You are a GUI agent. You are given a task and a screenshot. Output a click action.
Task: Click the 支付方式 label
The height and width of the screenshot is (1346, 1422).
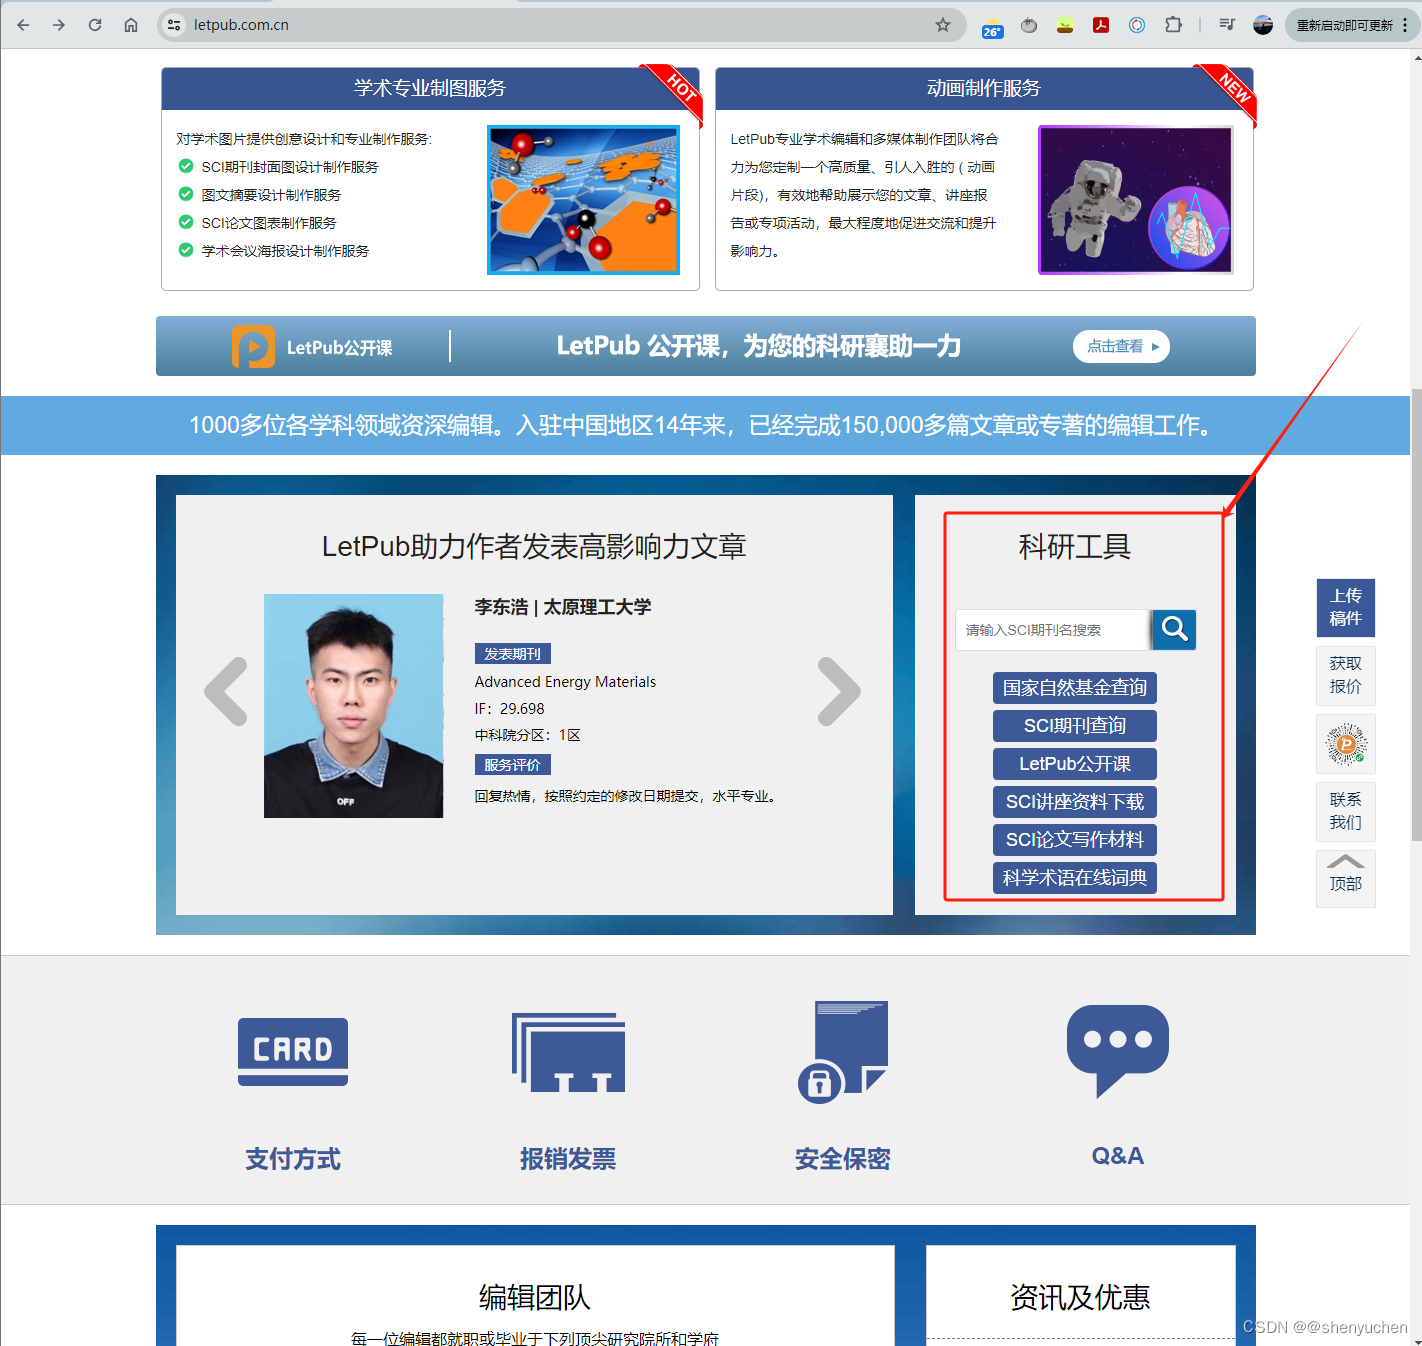[x=293, y=1159]
